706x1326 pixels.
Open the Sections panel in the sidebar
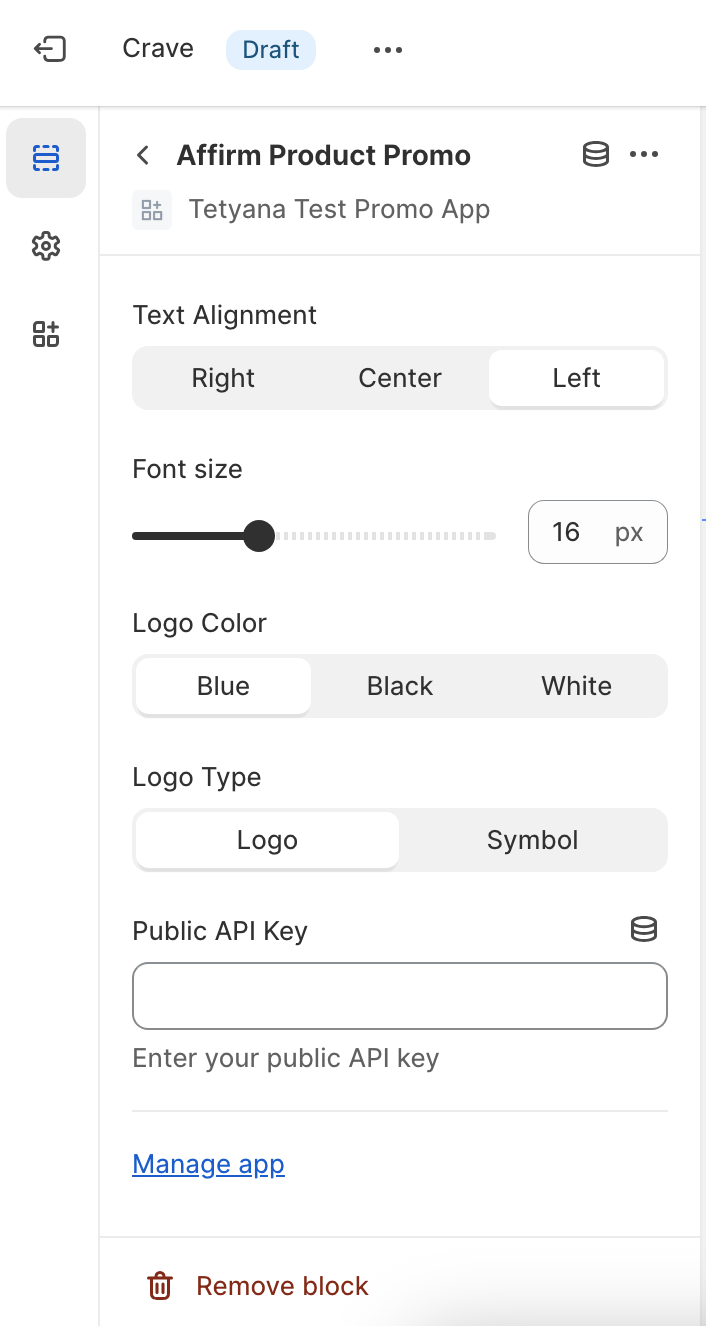coord(46,158)
